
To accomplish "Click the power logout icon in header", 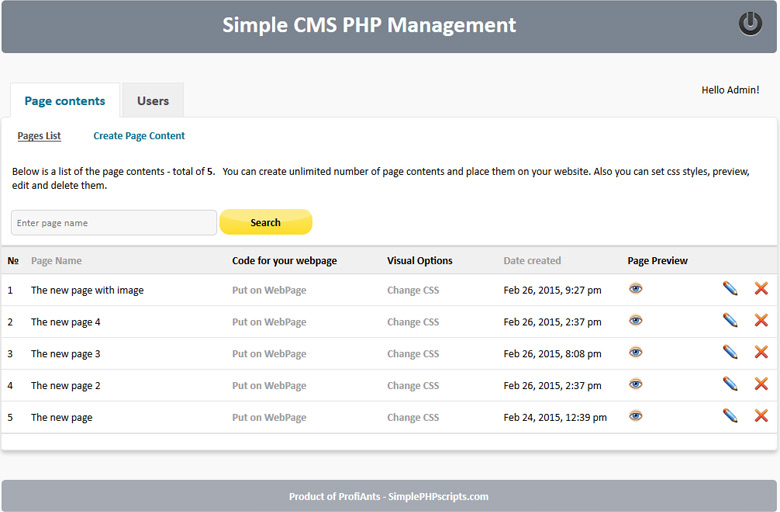I will pos(750,23).
